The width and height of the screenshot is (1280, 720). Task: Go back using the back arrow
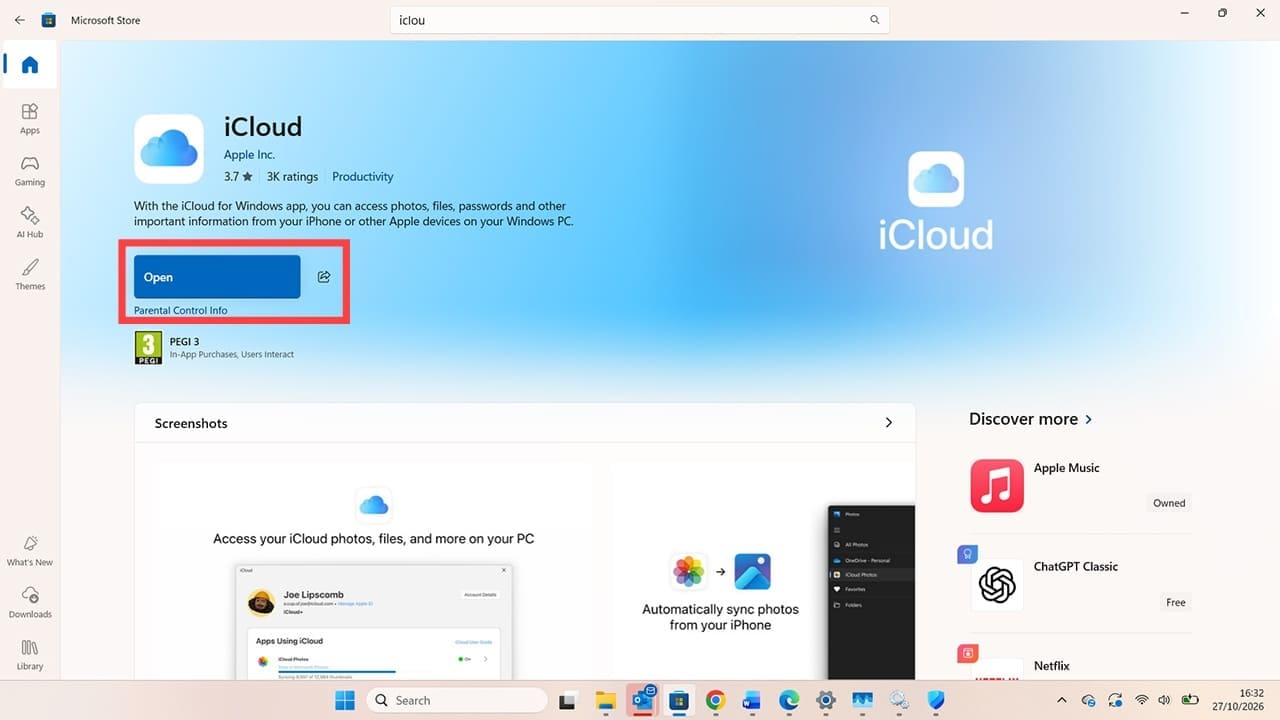[20, 20]
